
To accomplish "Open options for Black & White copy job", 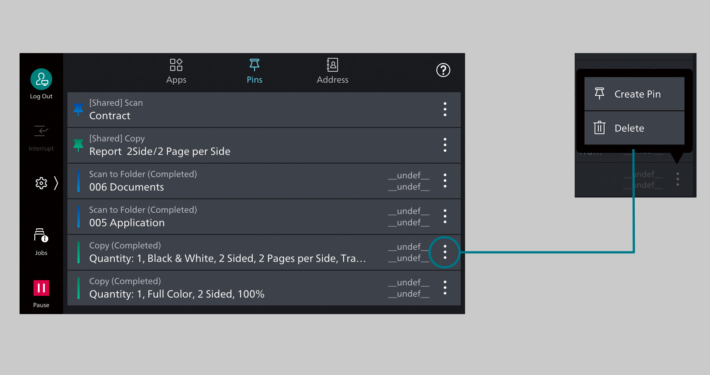I will tap(445, 252).
